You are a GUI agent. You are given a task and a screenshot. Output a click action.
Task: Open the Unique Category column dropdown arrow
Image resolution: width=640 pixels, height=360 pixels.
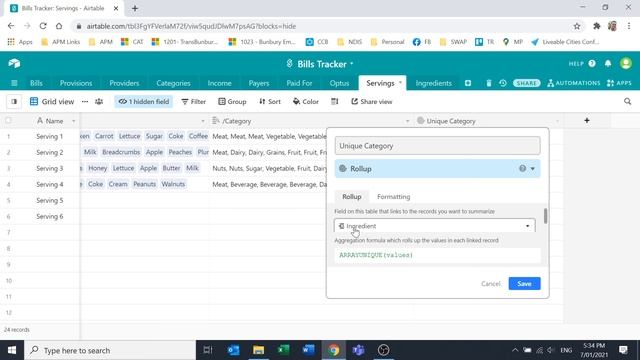[558, 121]
